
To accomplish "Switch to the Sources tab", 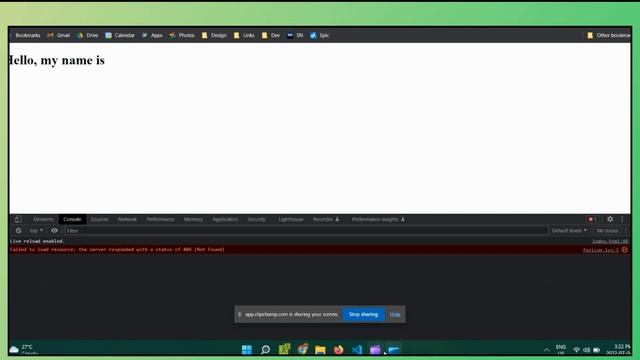I will coord(100,219).
